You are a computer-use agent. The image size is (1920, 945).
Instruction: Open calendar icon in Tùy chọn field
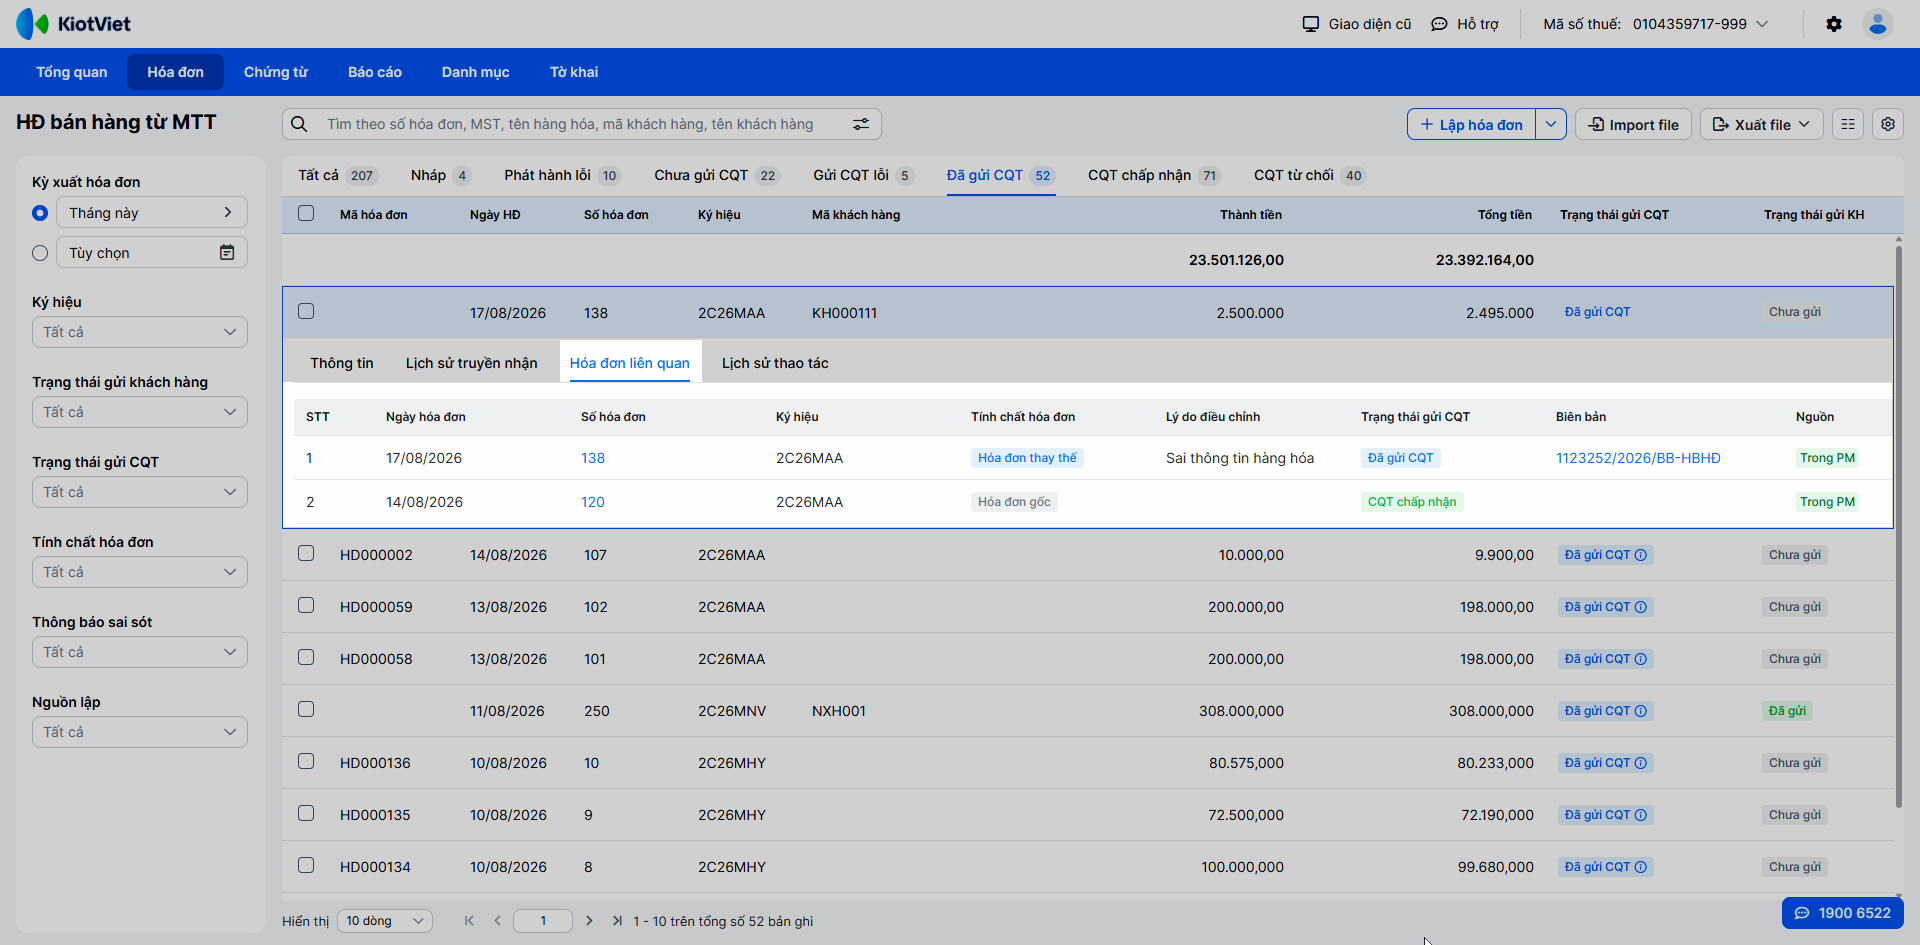tap(227, 253)
